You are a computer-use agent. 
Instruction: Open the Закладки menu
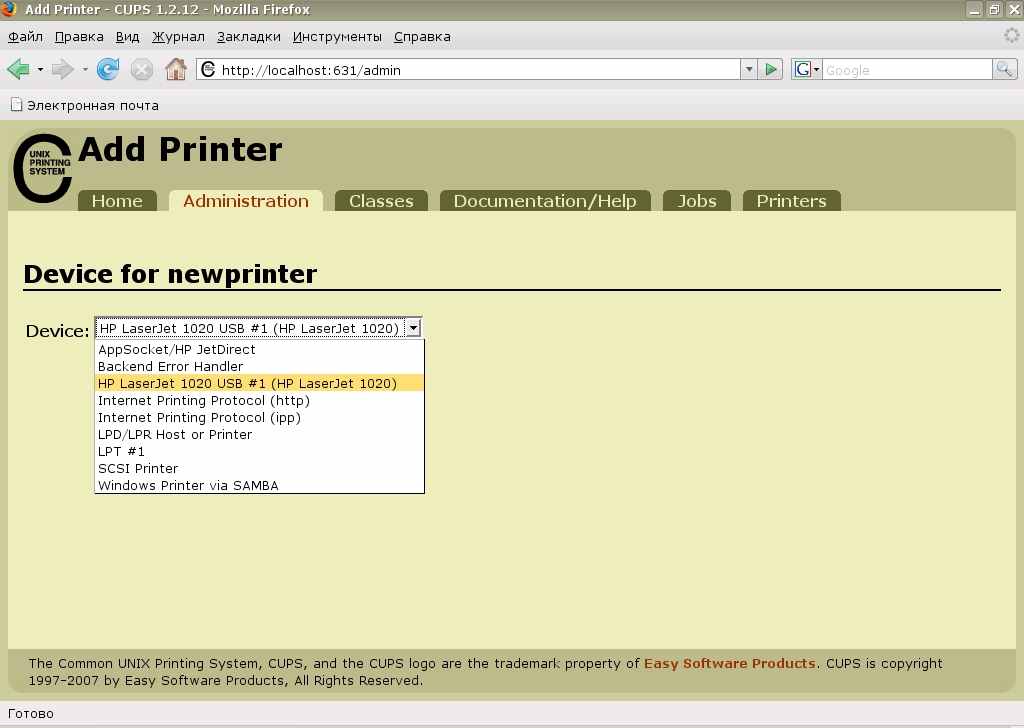click(249, 37)
